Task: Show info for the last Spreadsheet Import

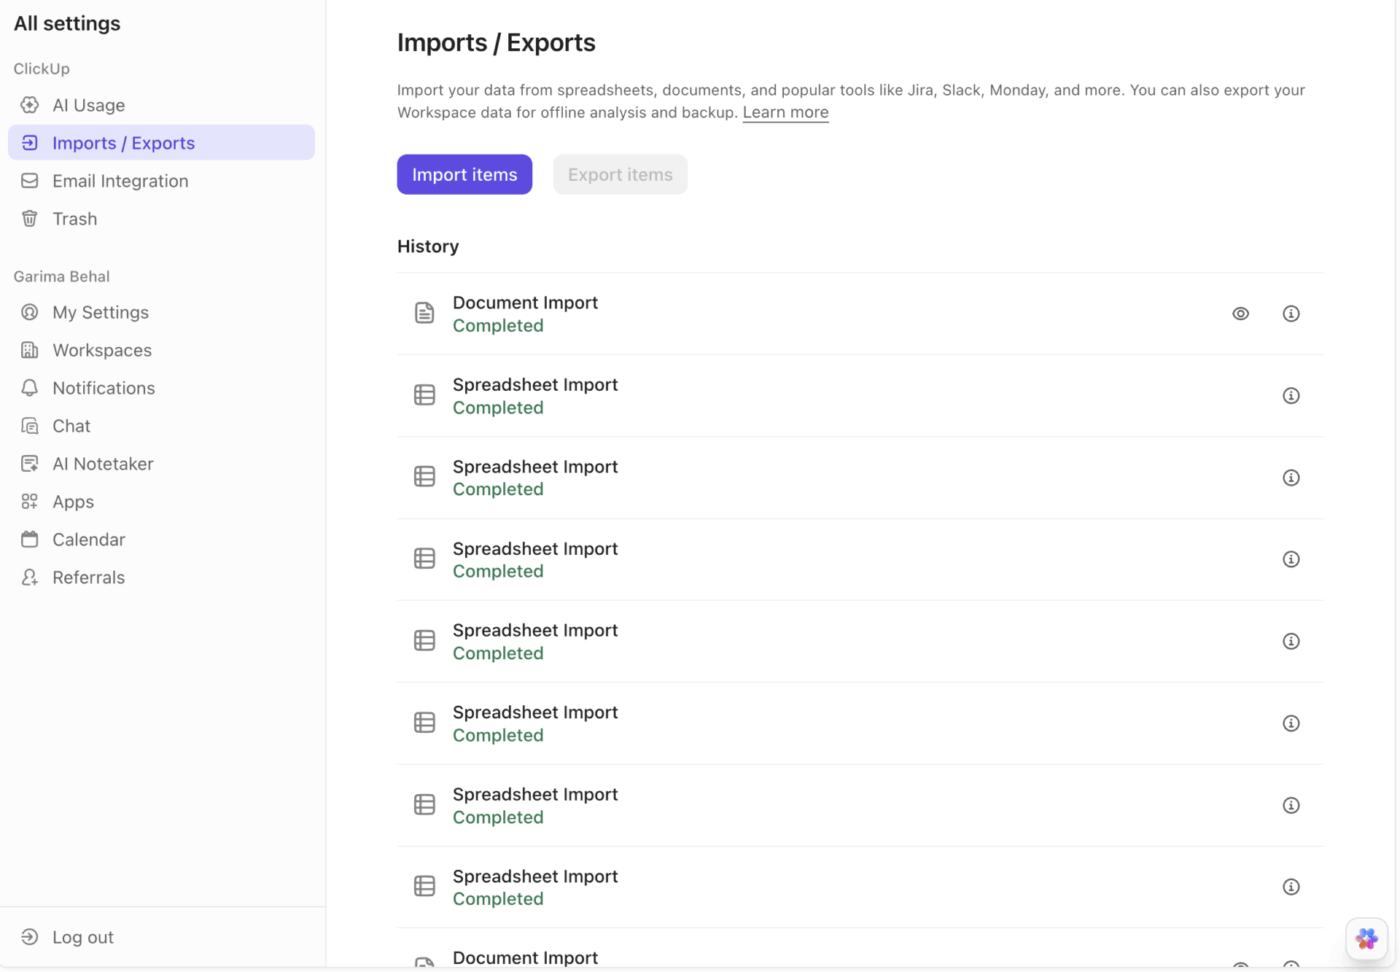Action: [1291, 887]
